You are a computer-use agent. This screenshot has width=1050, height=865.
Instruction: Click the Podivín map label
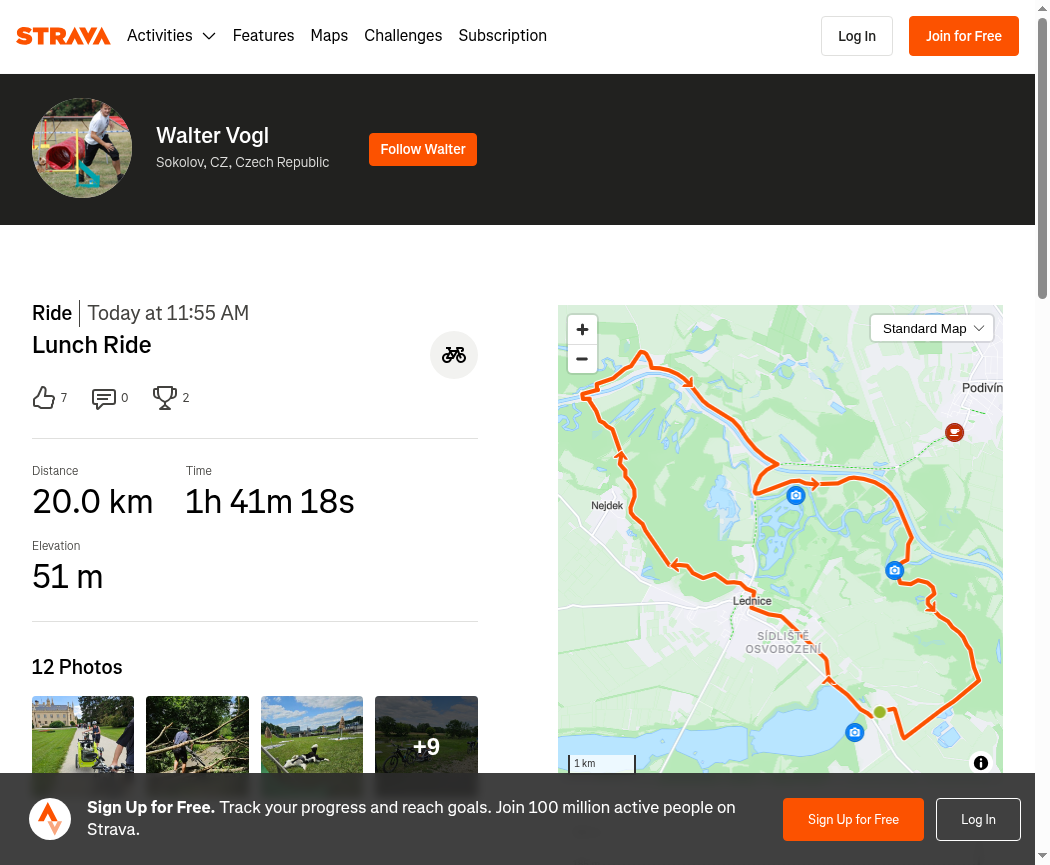point(982,388)
